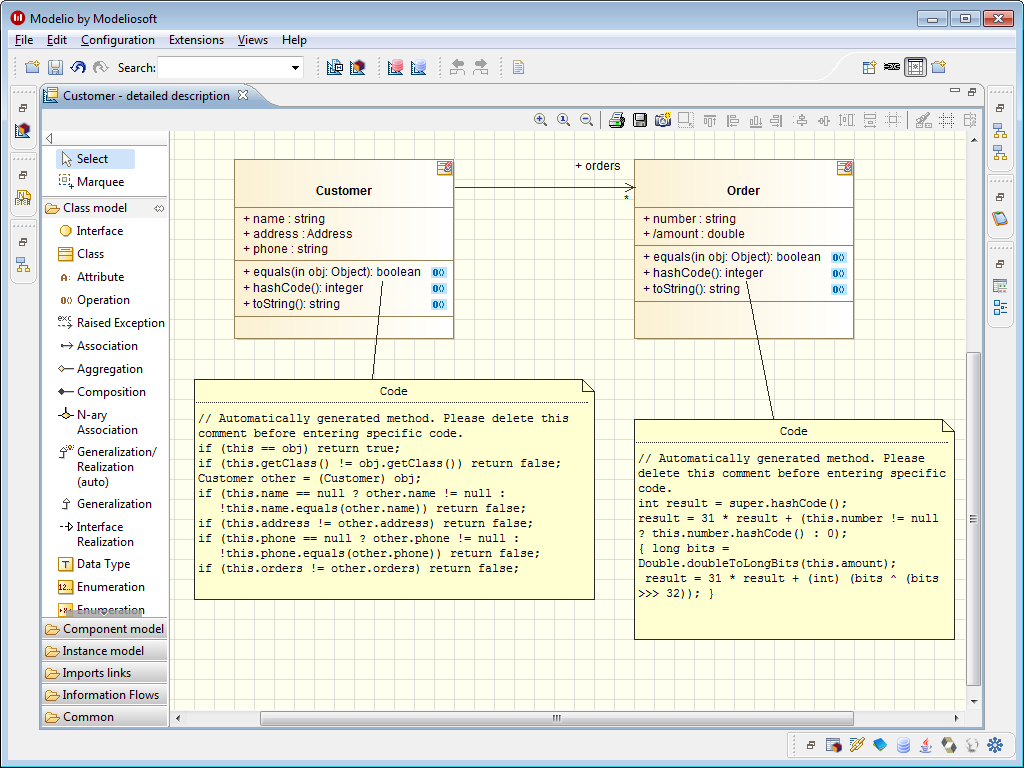
Task: Open the script pencil icon in bottom bar
Action: (x=857, y=744)
